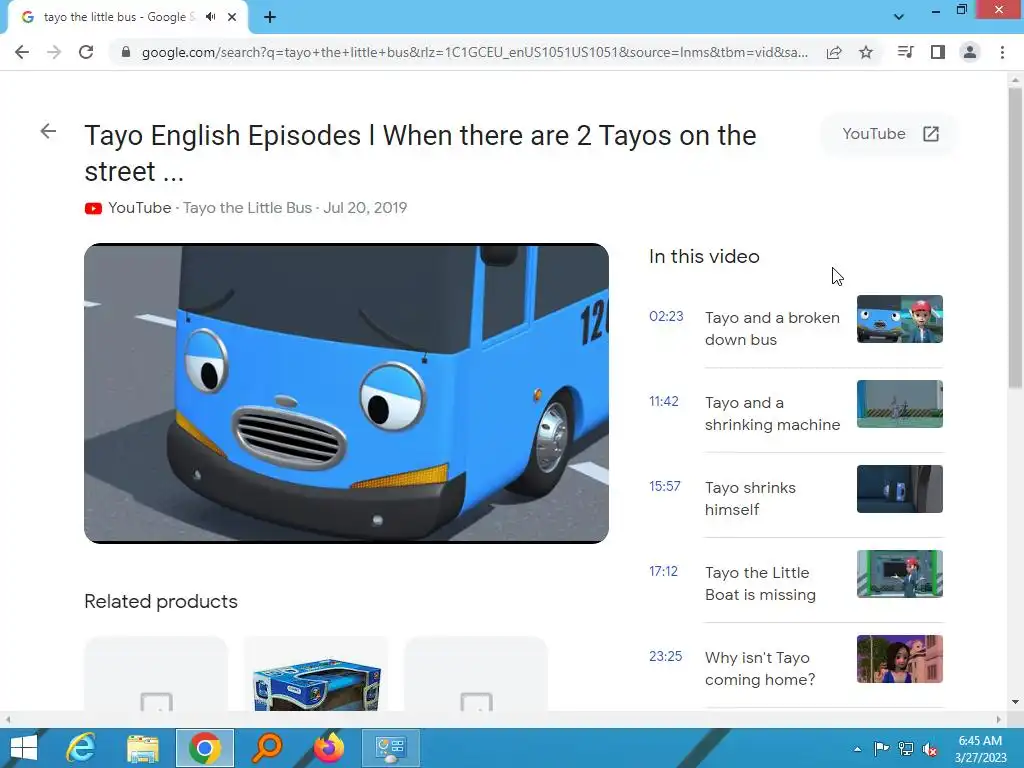Jump to 15:57 timestamp

pos(665,486)
